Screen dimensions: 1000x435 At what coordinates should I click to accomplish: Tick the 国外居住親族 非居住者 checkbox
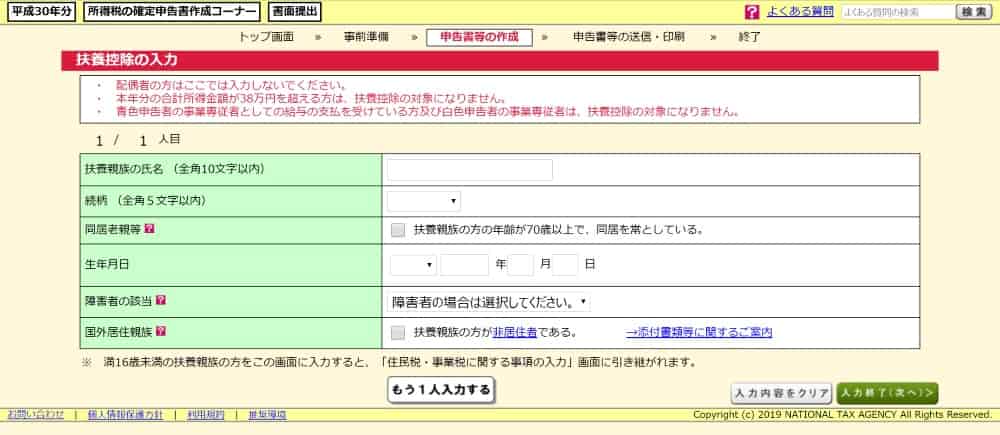[398, 332]
